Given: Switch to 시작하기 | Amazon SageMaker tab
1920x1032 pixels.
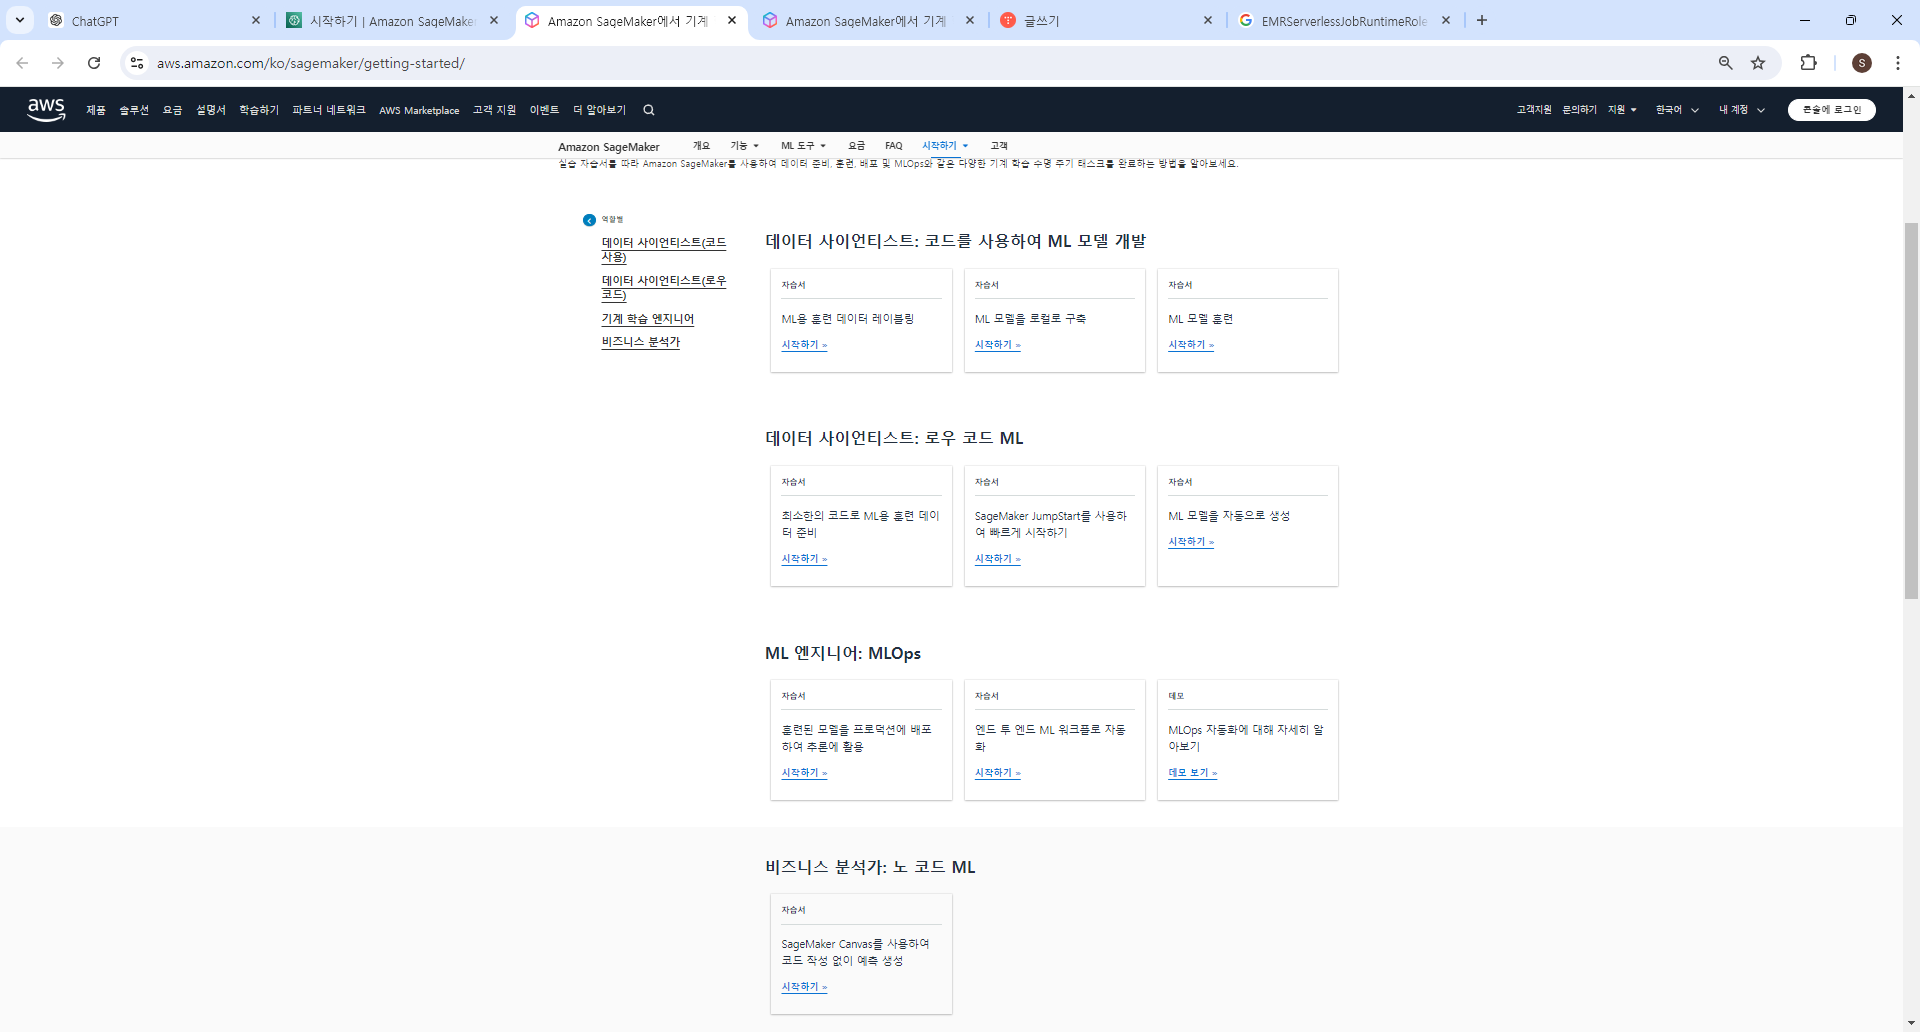Looking at the screenshot, I should 392,20.
